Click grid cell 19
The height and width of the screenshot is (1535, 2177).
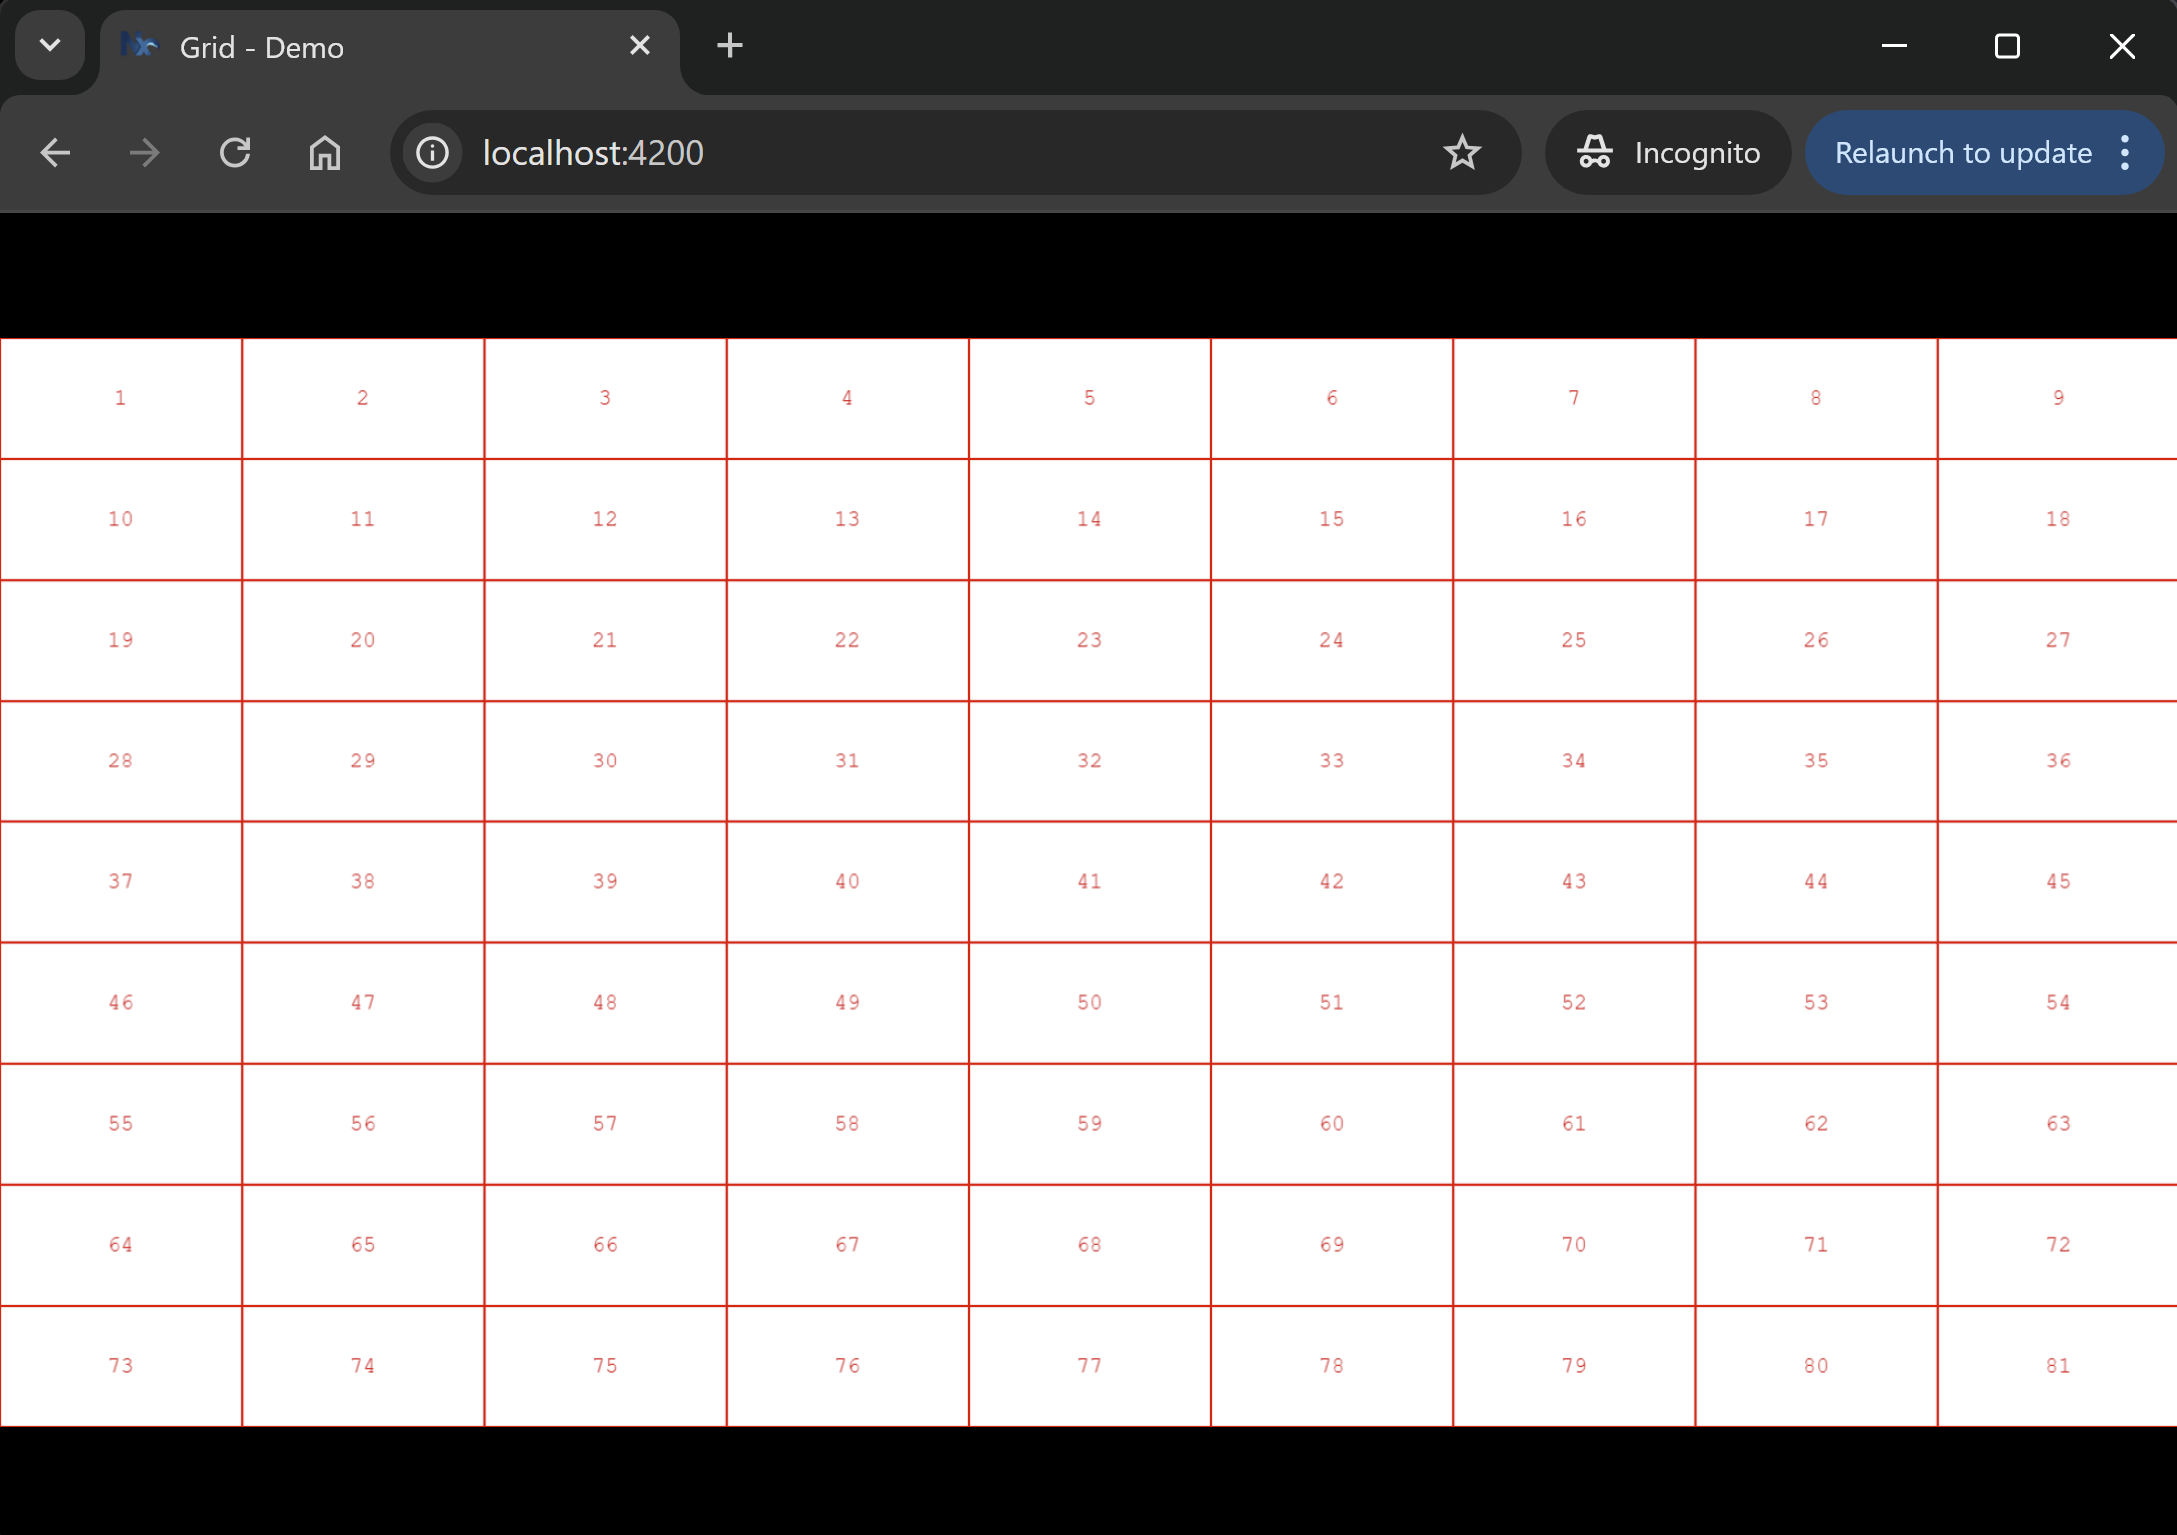coord(121,641)
